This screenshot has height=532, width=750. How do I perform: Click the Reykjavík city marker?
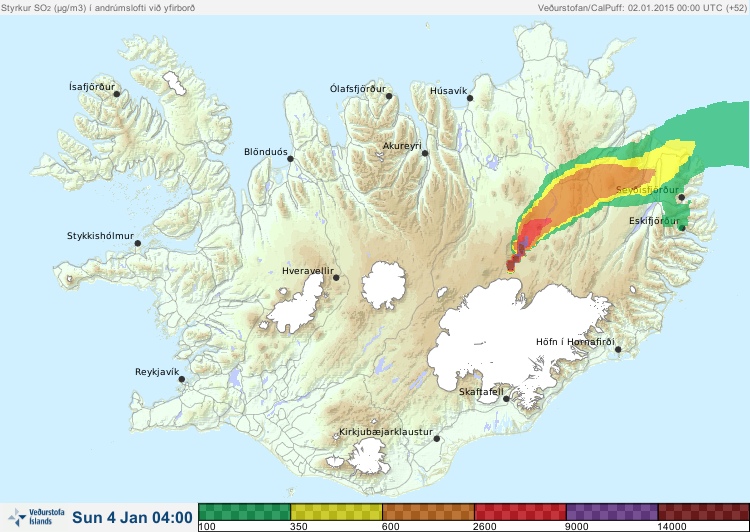(x=182, y=379)
